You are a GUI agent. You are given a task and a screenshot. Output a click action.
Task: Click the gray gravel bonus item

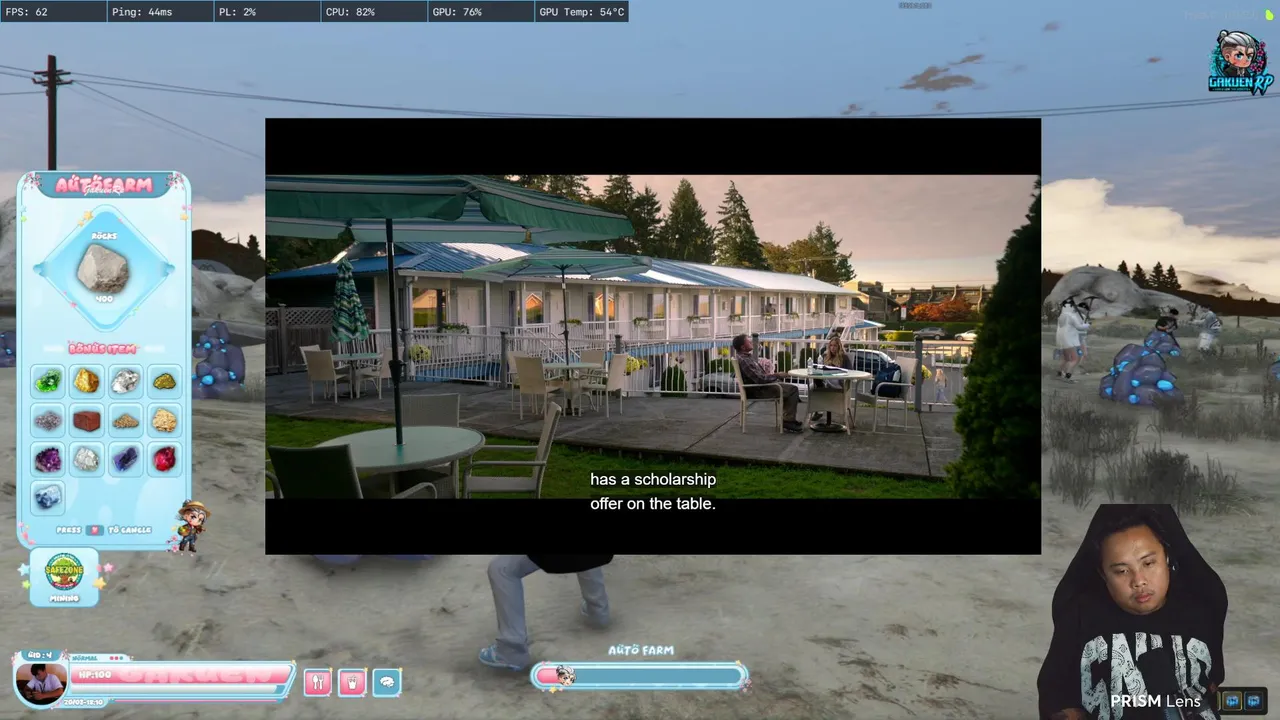pos(48,420)
